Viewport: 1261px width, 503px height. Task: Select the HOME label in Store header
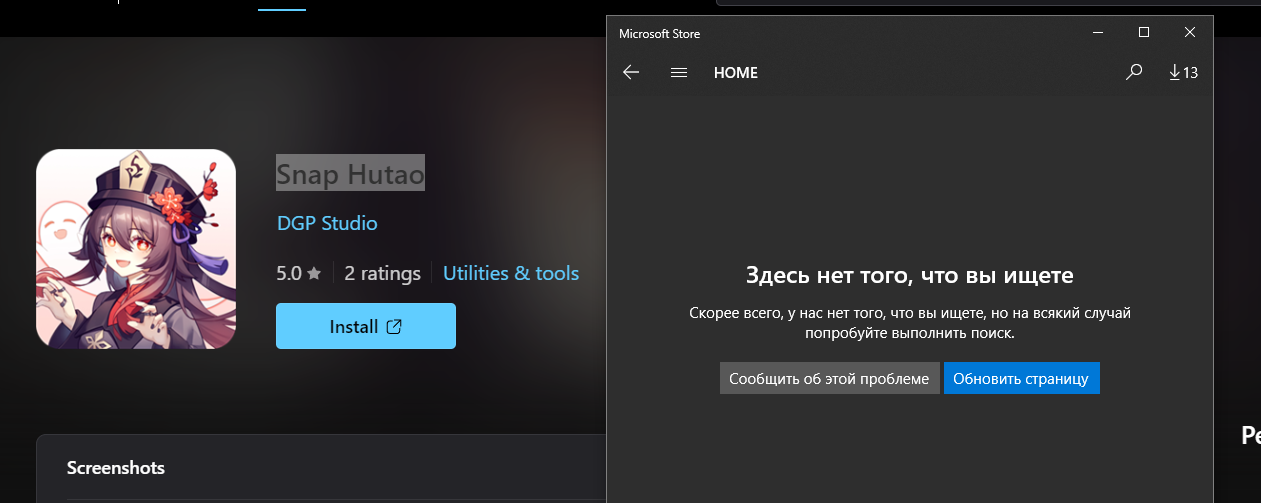(736, 73)
